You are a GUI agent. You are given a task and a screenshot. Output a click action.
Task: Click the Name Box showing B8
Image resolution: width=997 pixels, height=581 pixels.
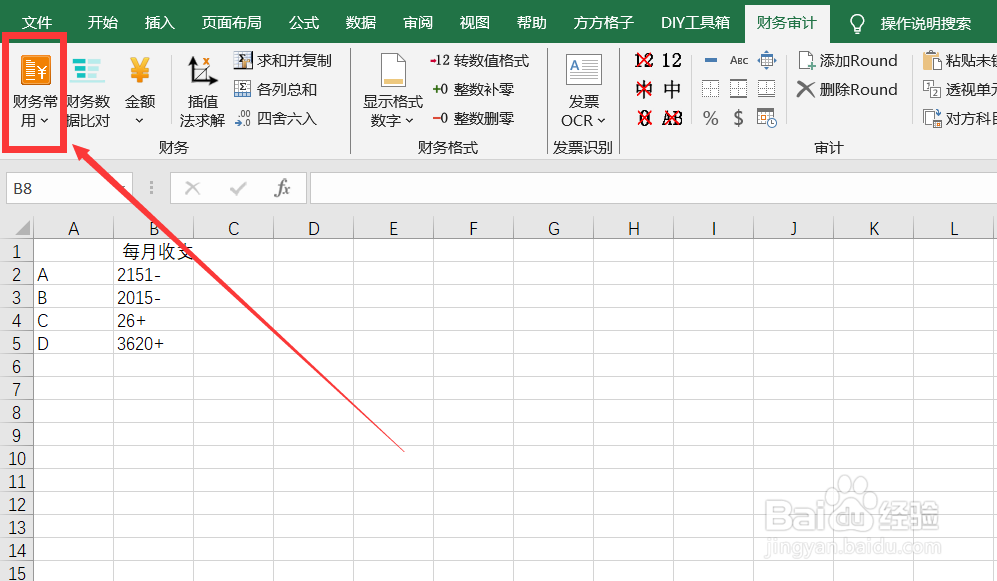point(69,188)
